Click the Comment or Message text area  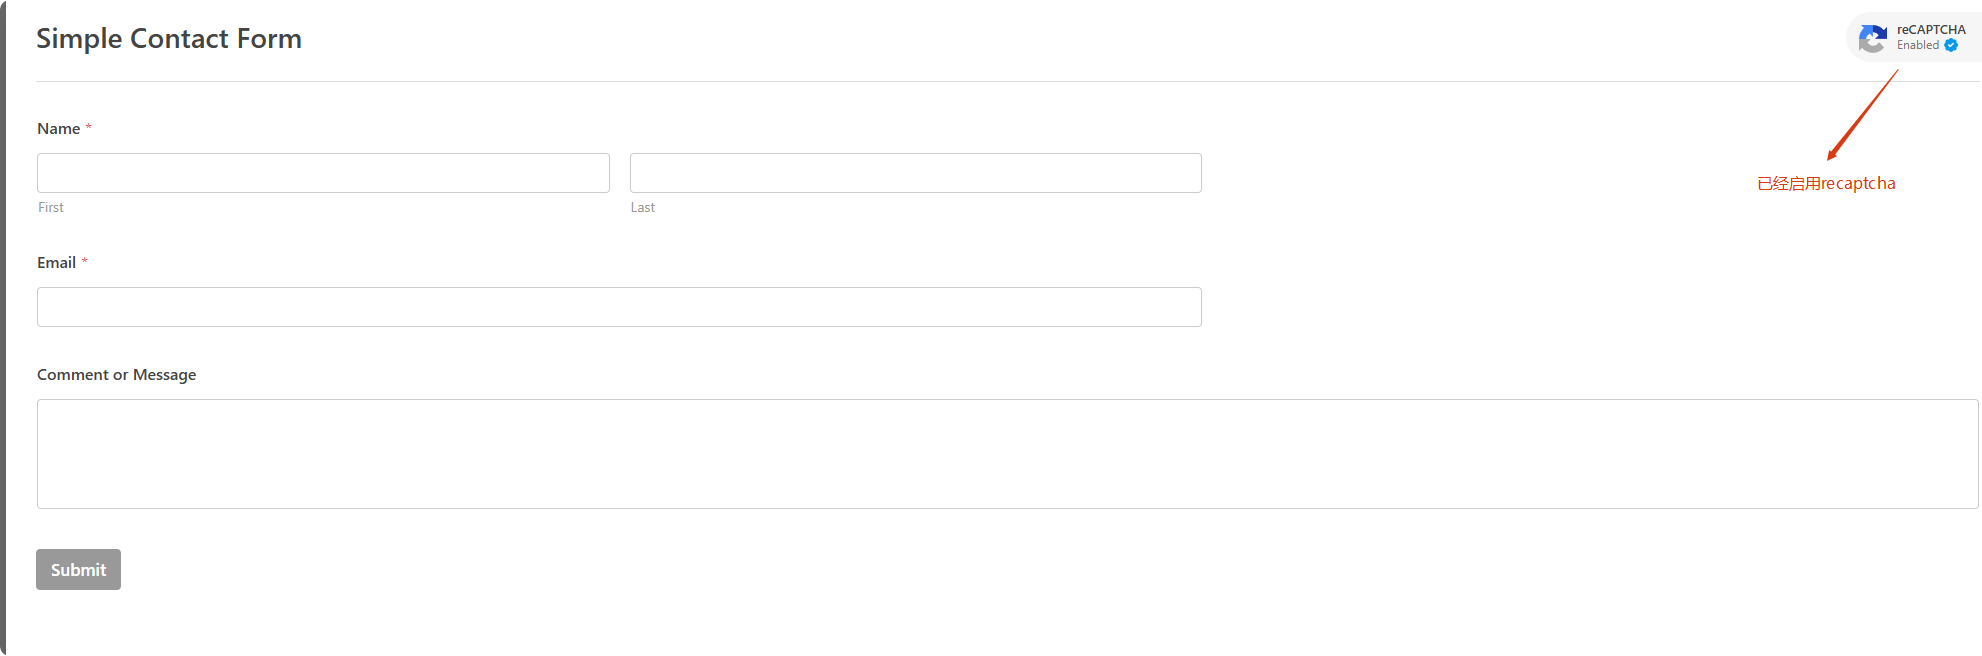(x=1007, y=454)
